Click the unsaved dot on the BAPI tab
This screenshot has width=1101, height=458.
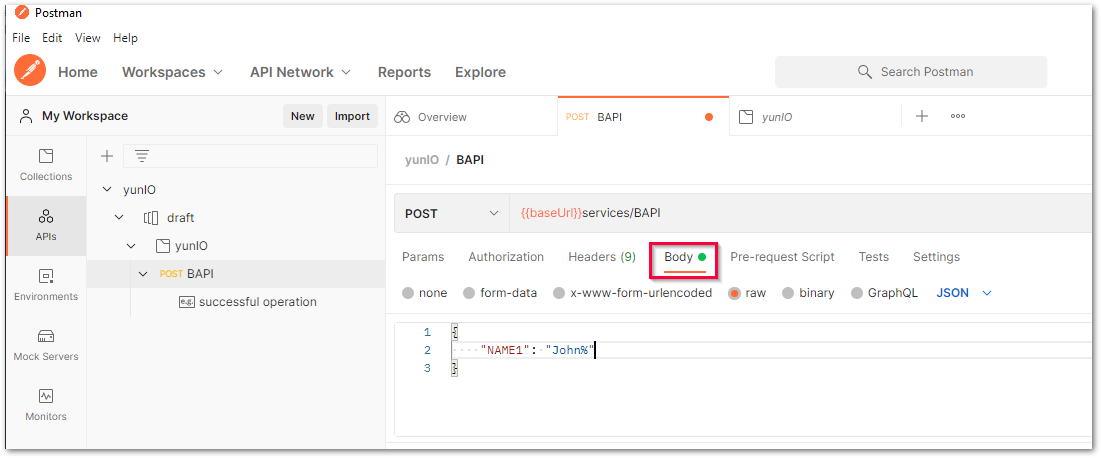(x=708, y=117)
